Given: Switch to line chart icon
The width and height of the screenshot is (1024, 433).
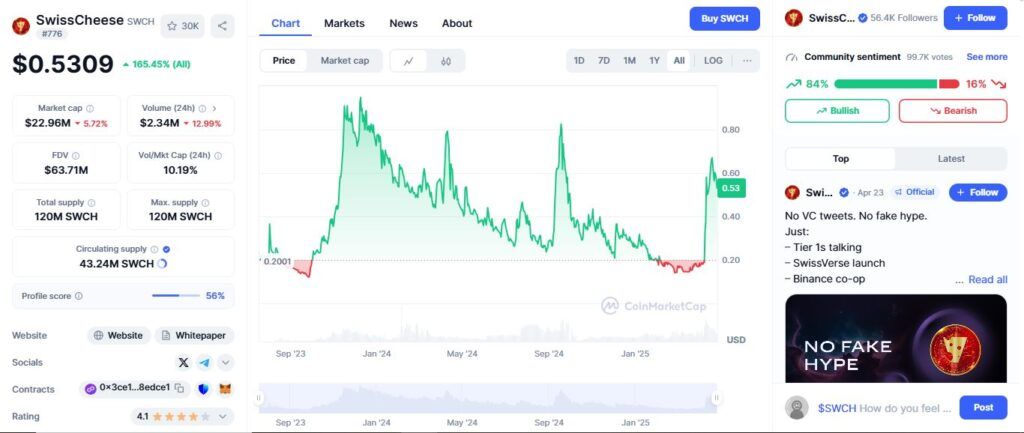Looking at the screenshot, I should point(409,61).
